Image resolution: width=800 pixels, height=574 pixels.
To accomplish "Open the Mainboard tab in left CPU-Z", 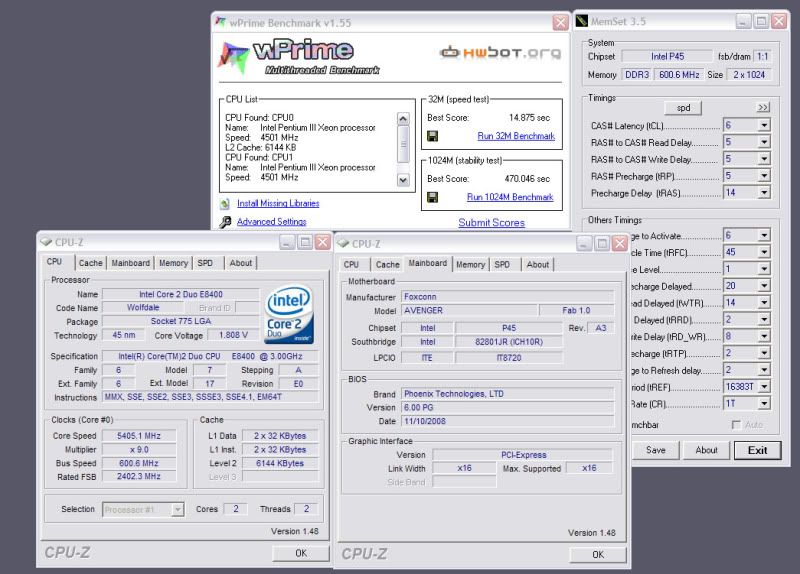I will (x=131, y=263).
